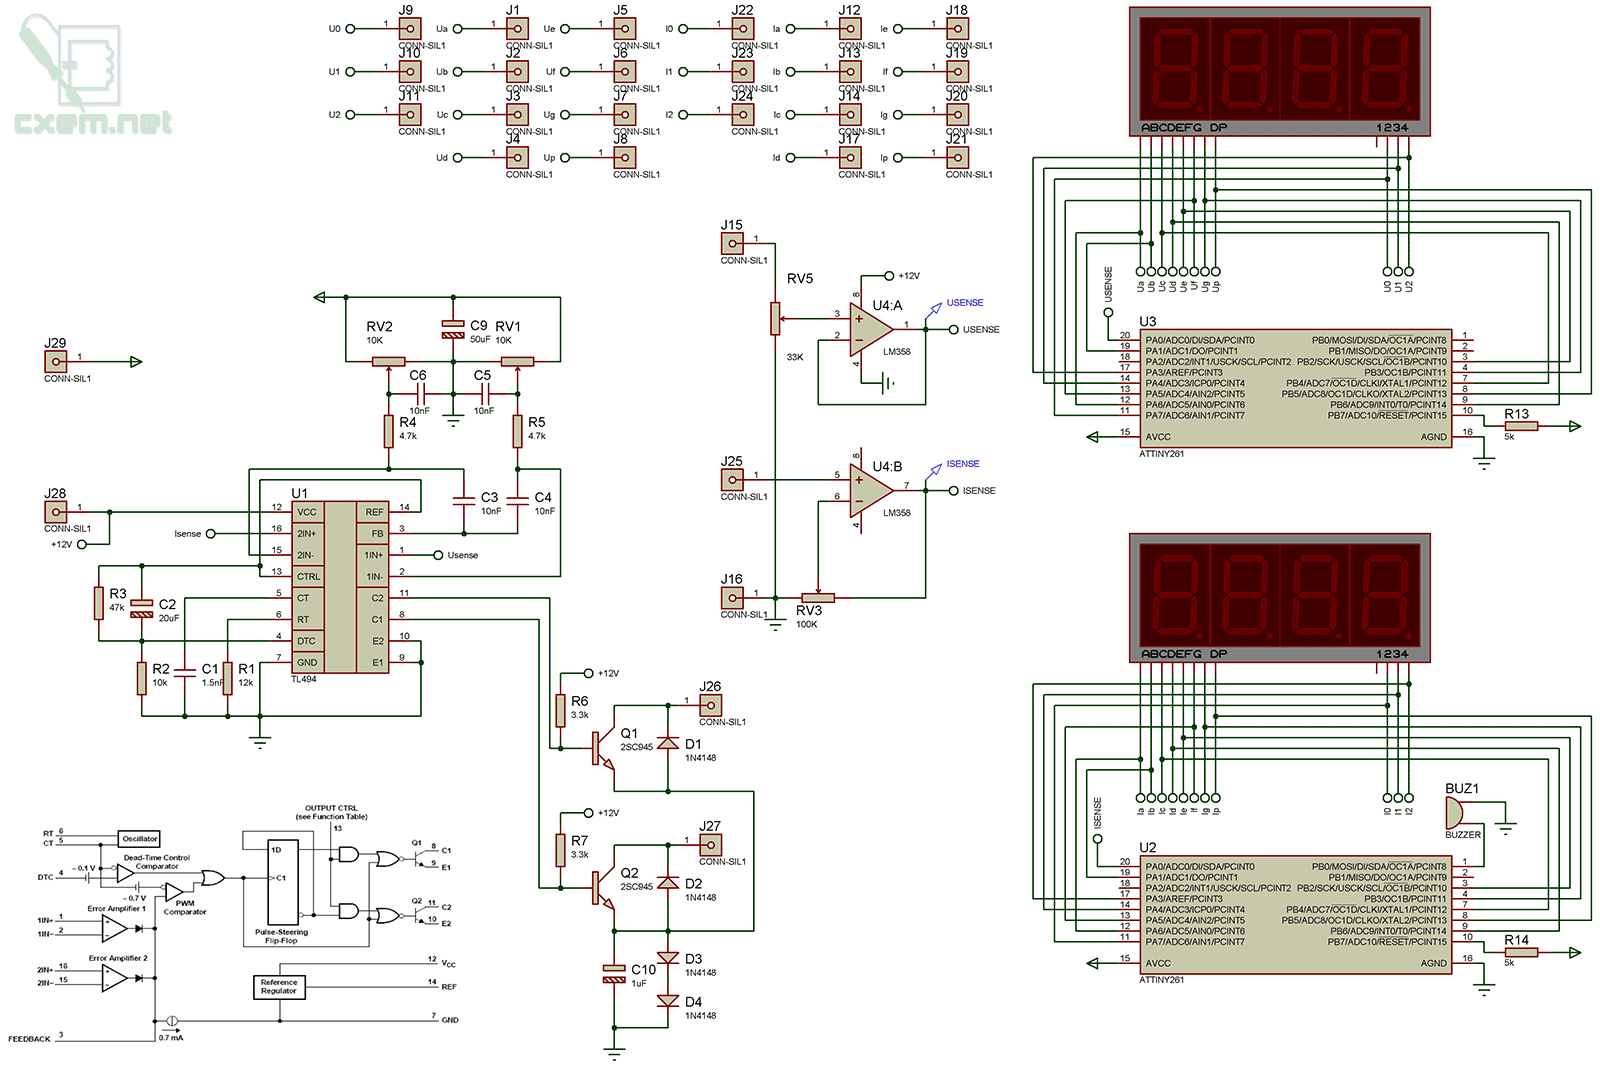The width and height of the screenshot is (1600, 1066).
Task: Select transistor Q2 2SC945
Action: click(601, 888)
